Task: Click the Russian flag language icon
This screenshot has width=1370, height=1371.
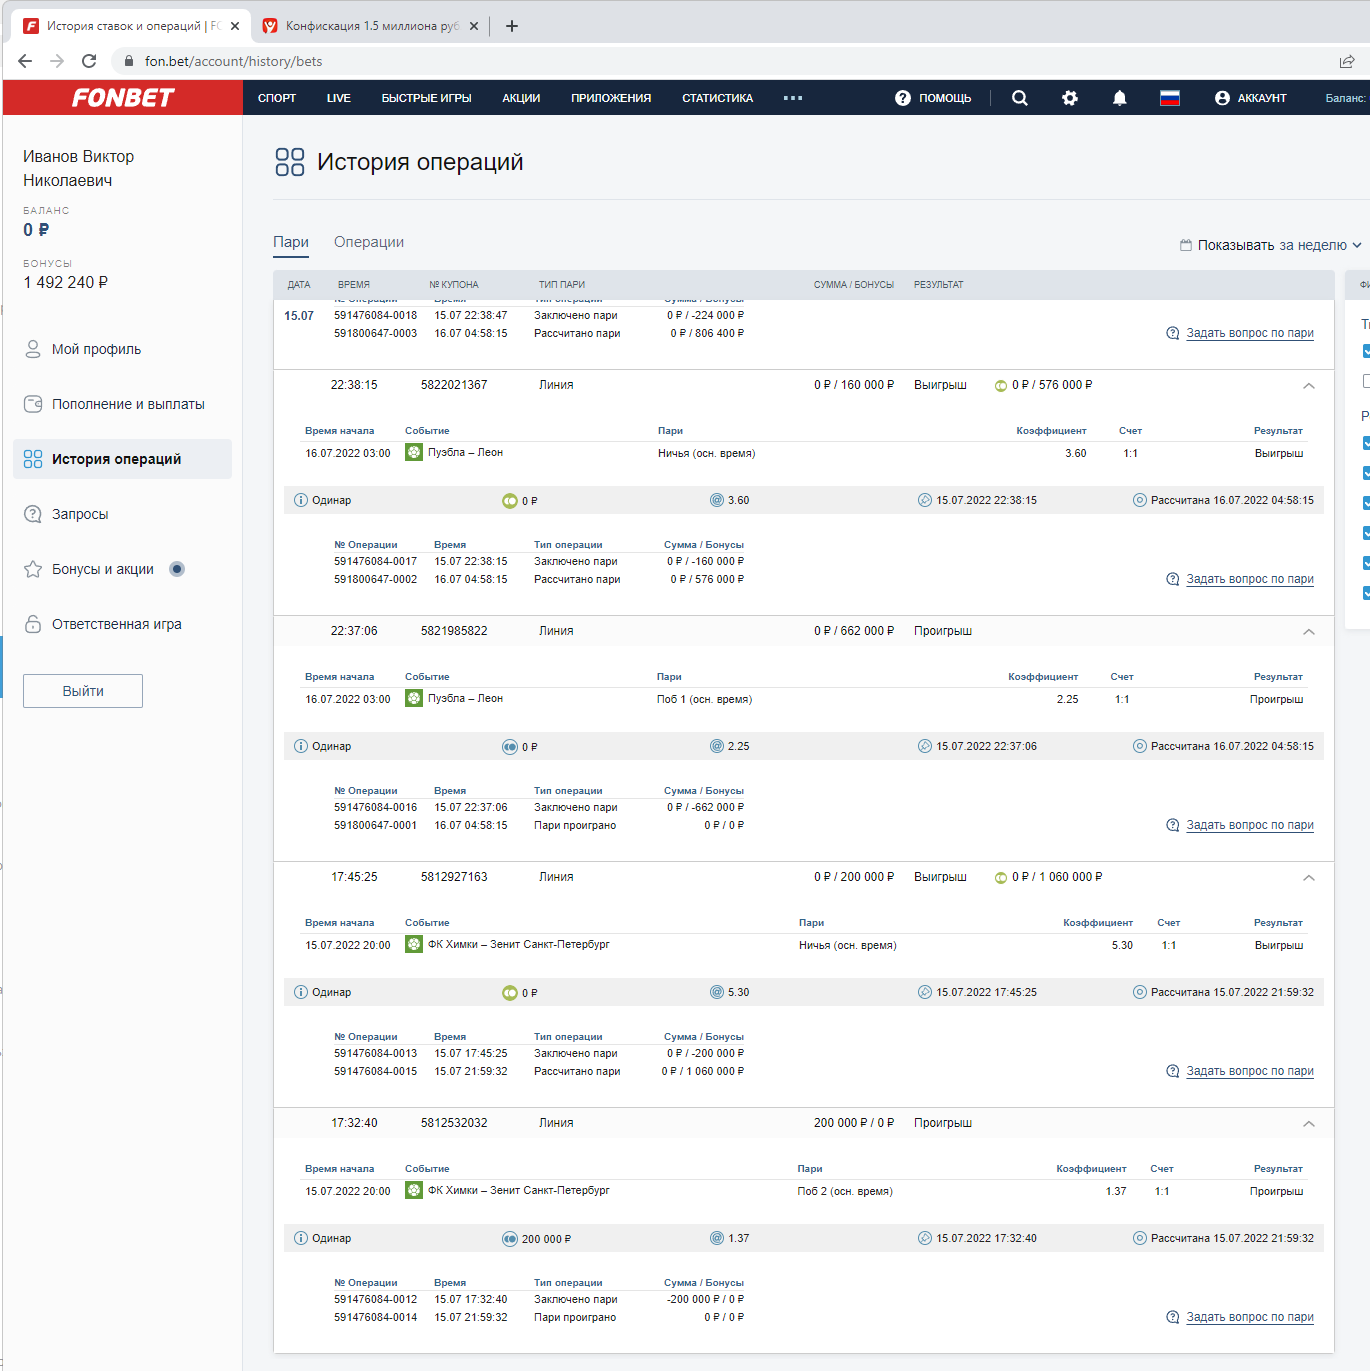Action: point(1170,98)
